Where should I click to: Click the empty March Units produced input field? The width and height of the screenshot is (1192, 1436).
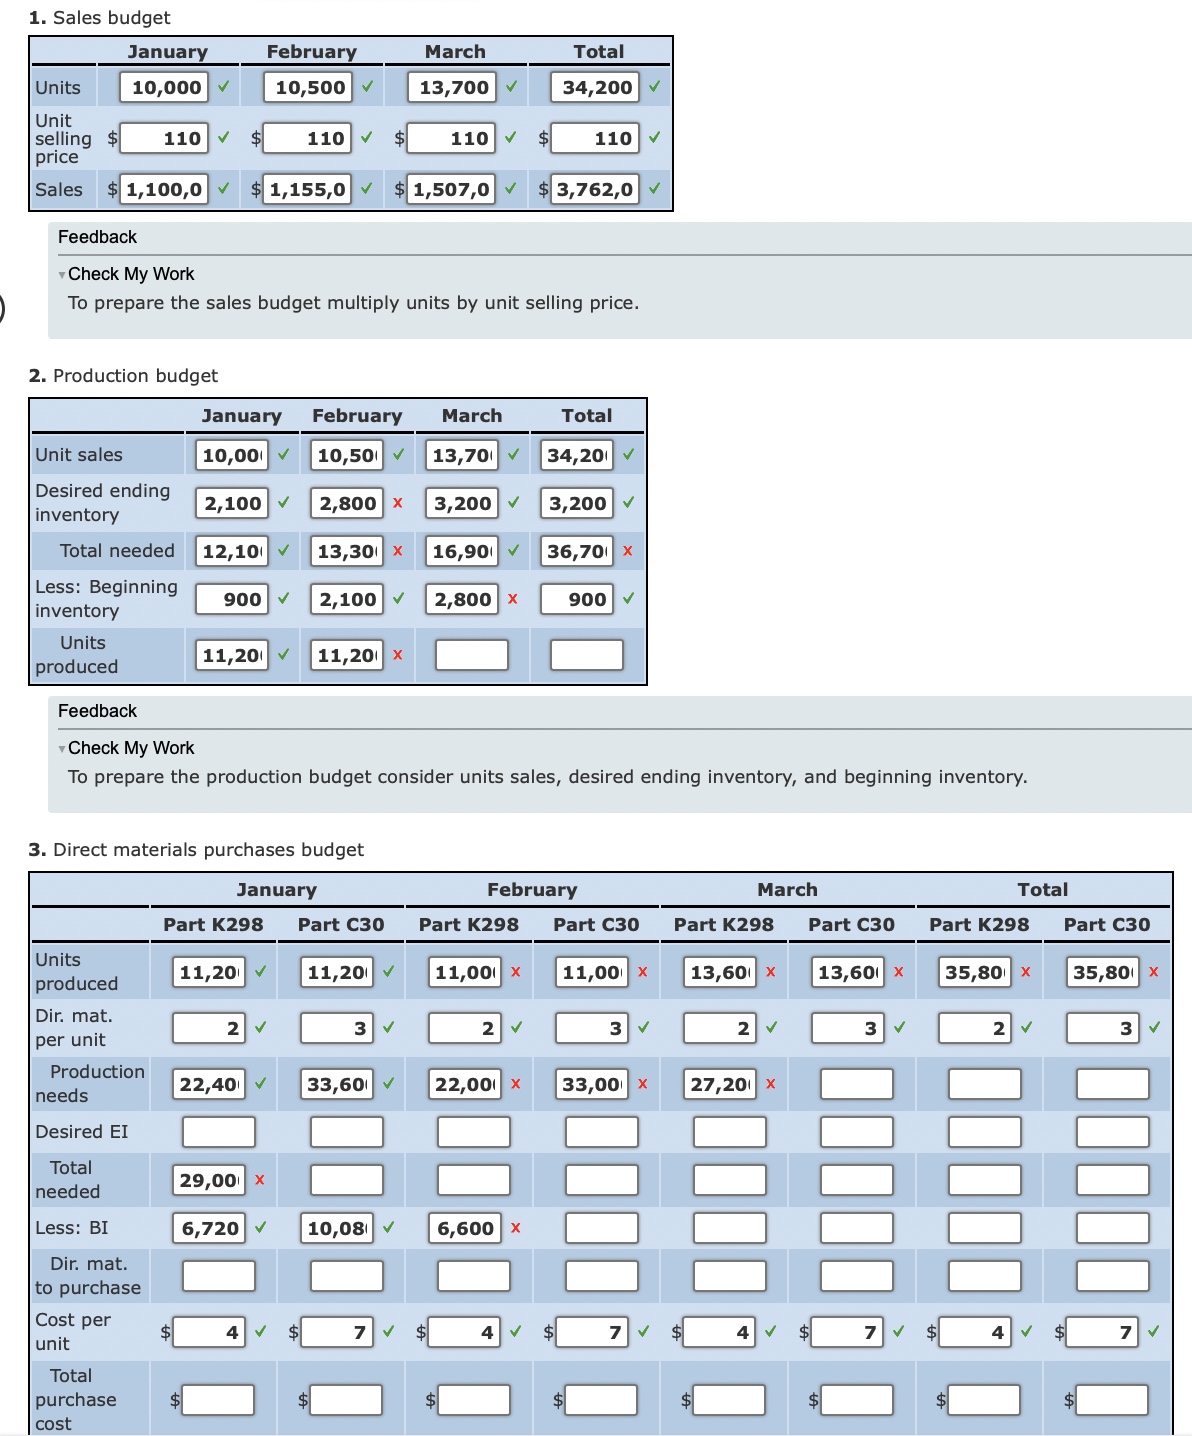point(472,654)
